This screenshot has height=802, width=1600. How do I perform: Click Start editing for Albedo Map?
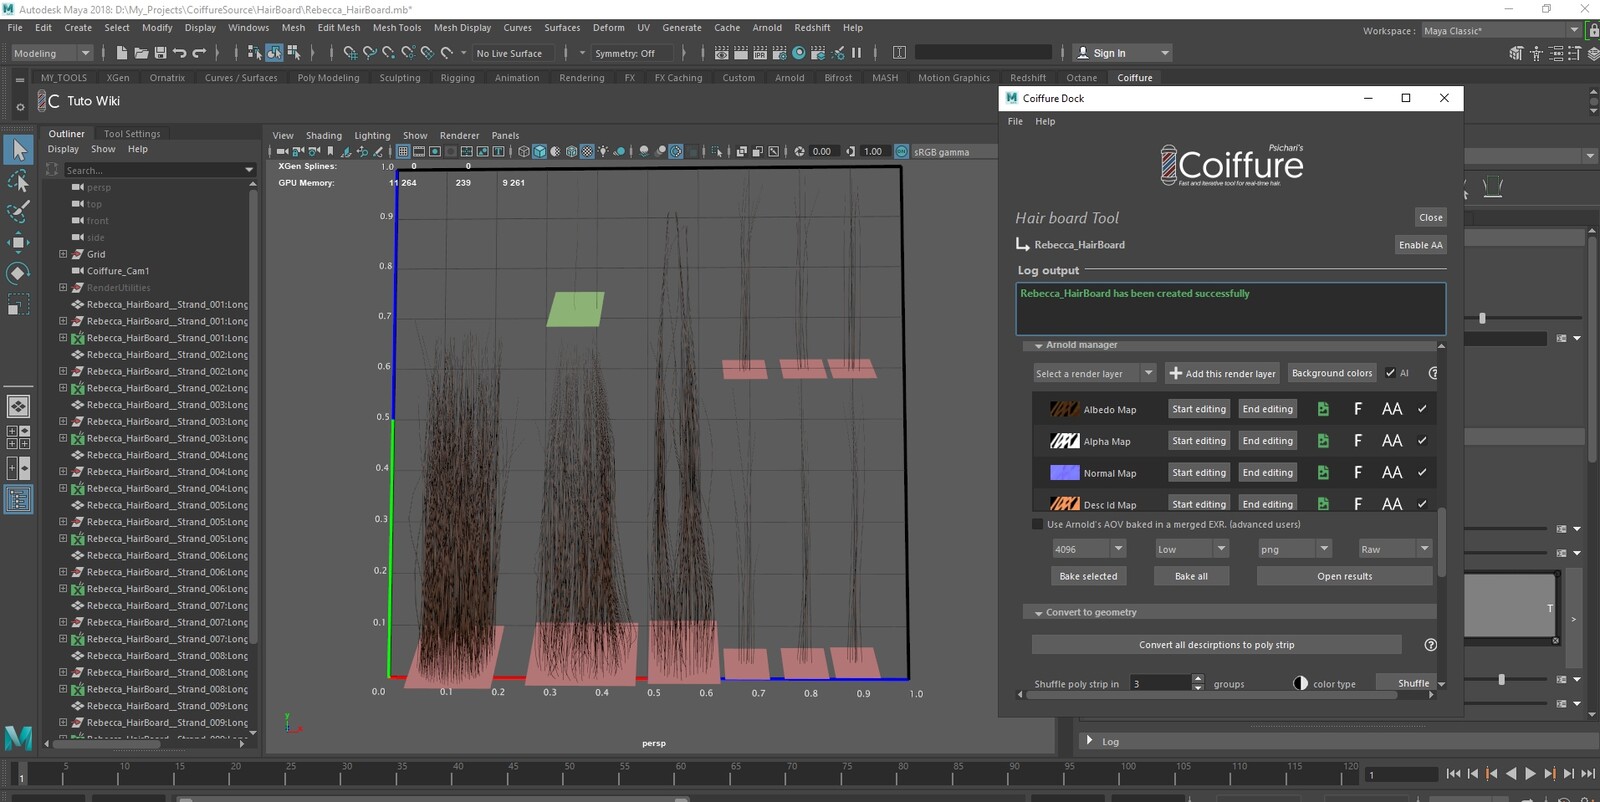1199,409
